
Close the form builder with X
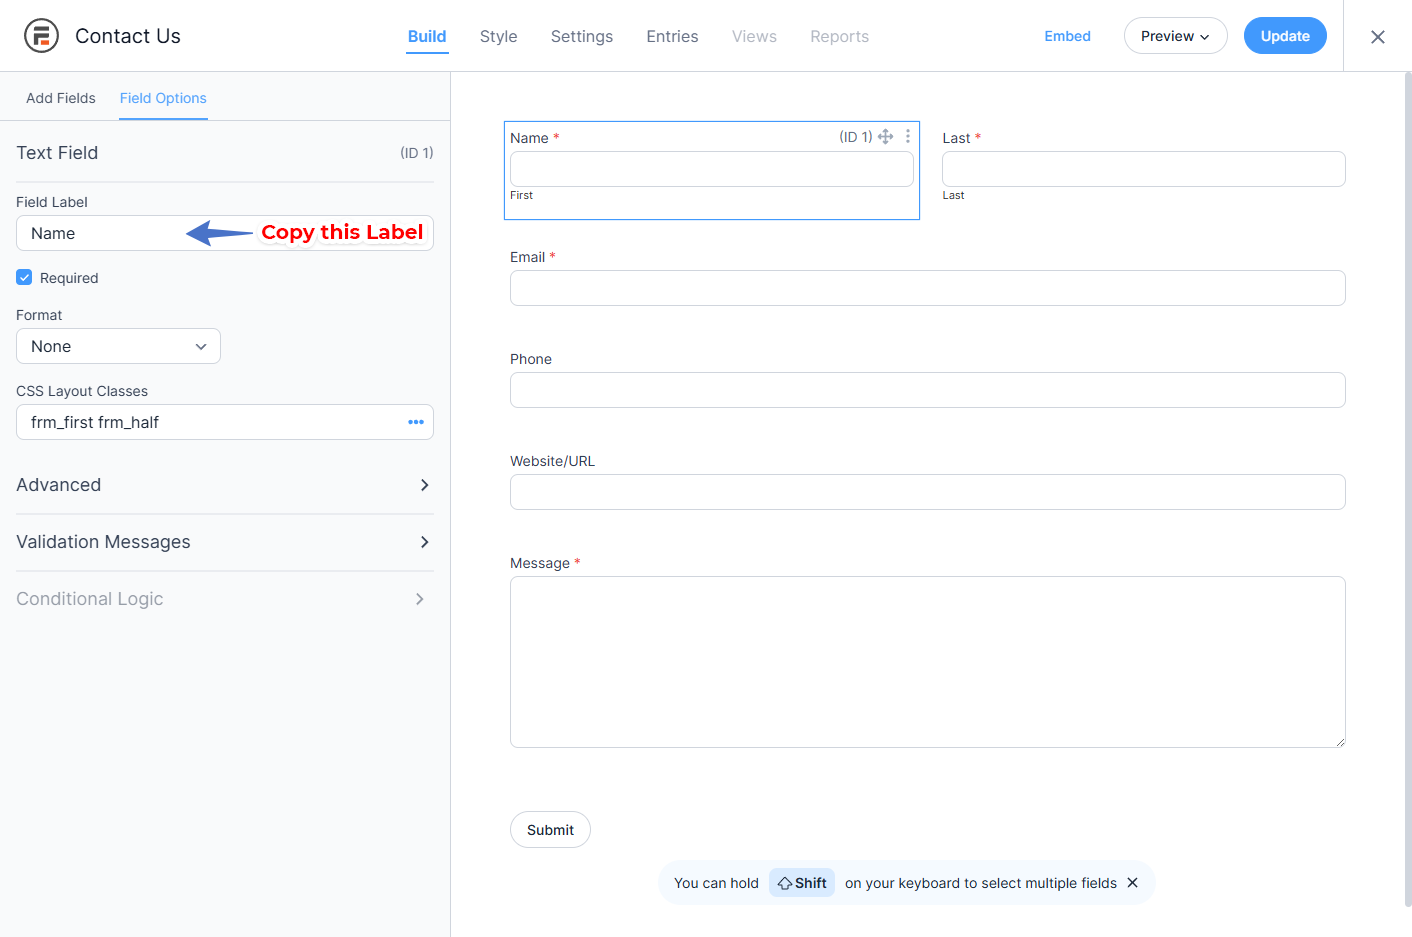pyautogui.click(x=1377, y=37)
